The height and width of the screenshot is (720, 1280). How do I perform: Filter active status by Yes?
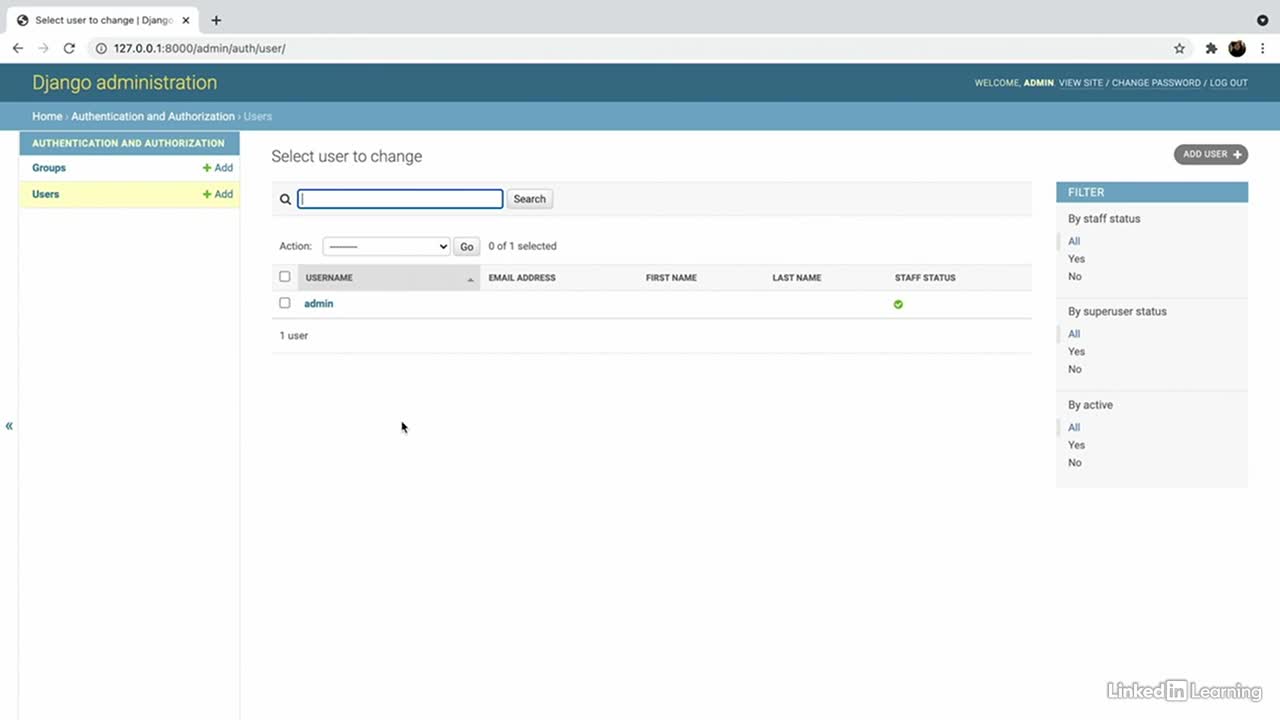coord(1077,446)
